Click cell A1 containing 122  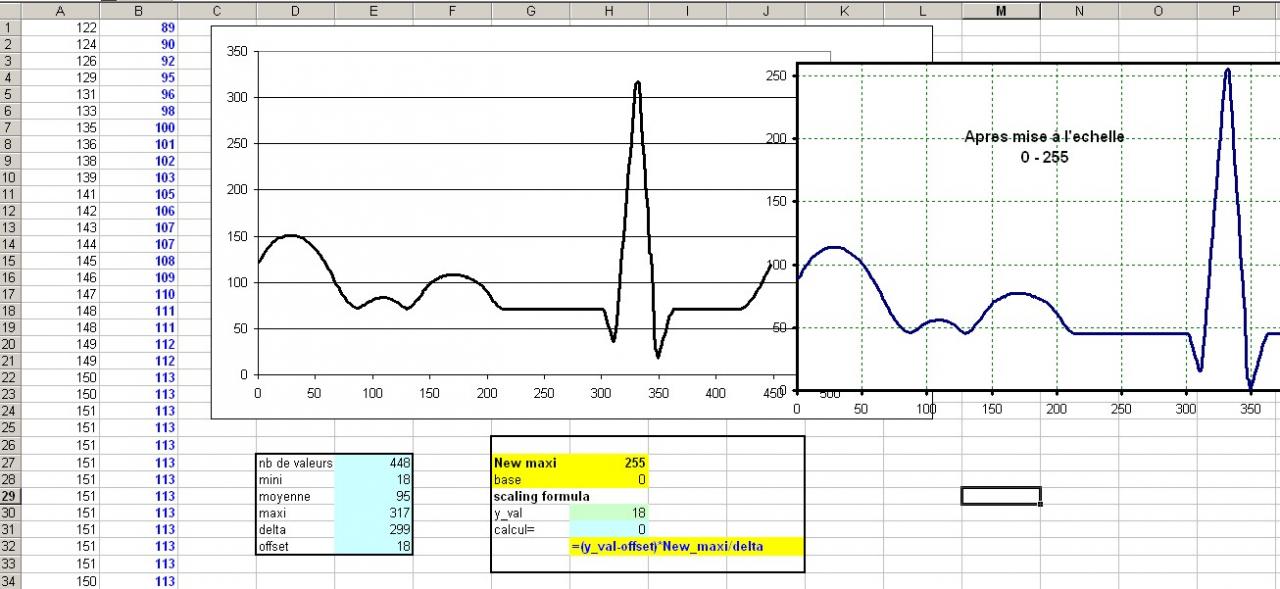(x=60, y=28)
